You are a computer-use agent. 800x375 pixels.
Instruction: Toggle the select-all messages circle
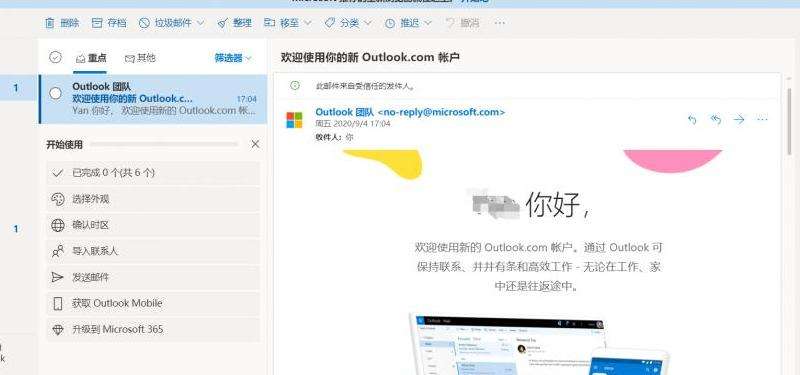click(55, 57)
